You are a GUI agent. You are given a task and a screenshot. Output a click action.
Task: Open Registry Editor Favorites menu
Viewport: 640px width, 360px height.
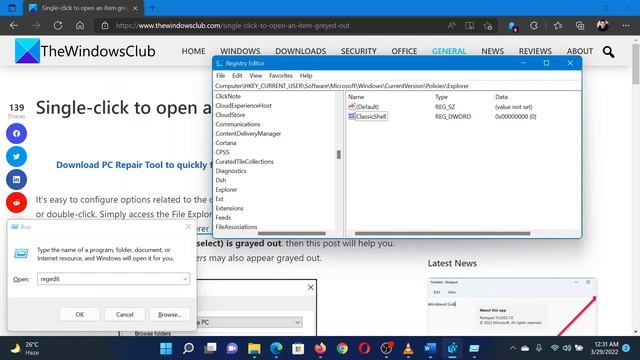[281, 76]
